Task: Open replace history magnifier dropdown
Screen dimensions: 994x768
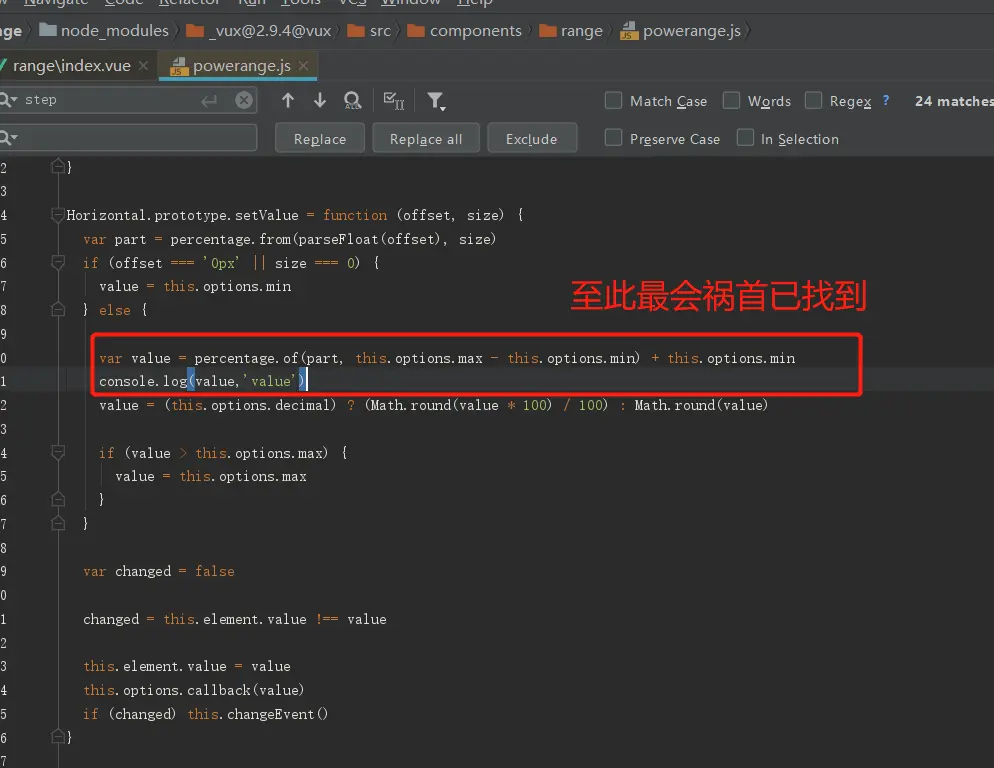Action: [x=8, y=138]
